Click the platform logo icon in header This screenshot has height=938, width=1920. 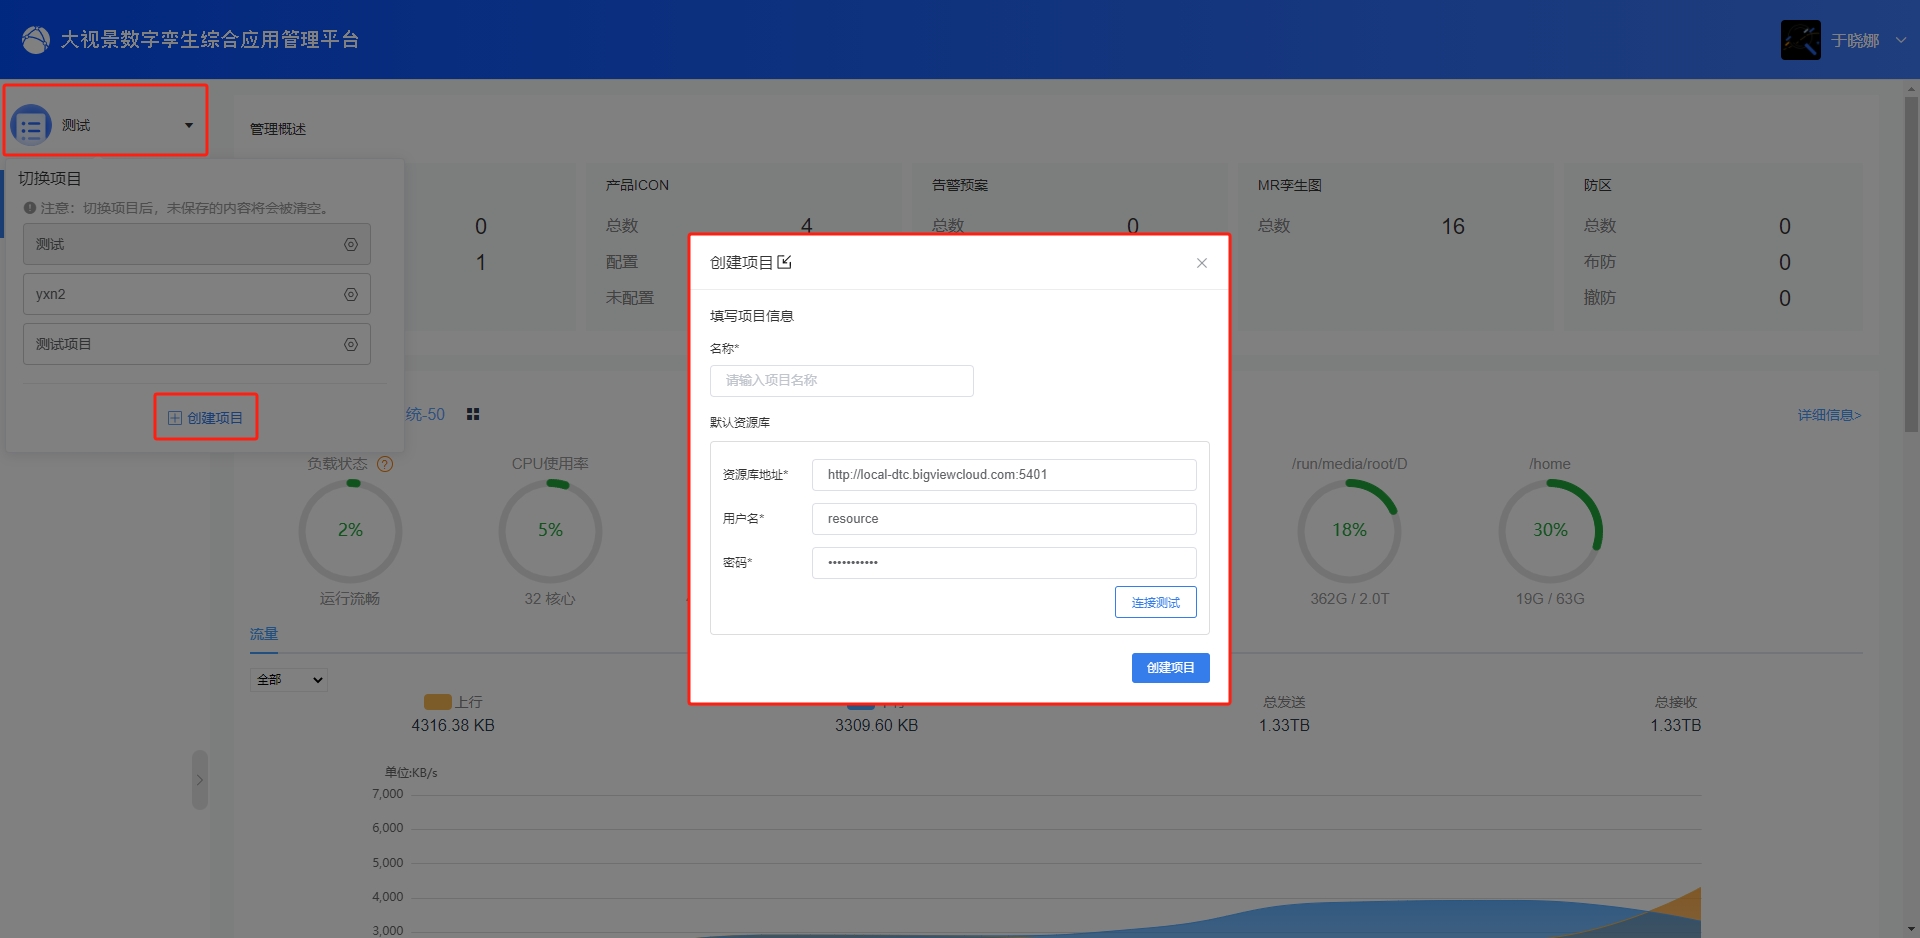tap(36, 40)
